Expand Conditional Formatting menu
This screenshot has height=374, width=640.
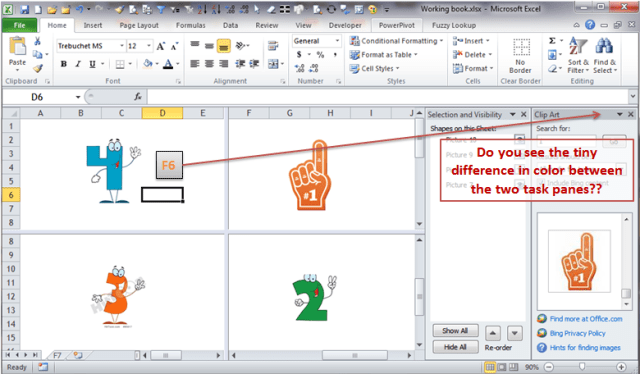(396, 41)
